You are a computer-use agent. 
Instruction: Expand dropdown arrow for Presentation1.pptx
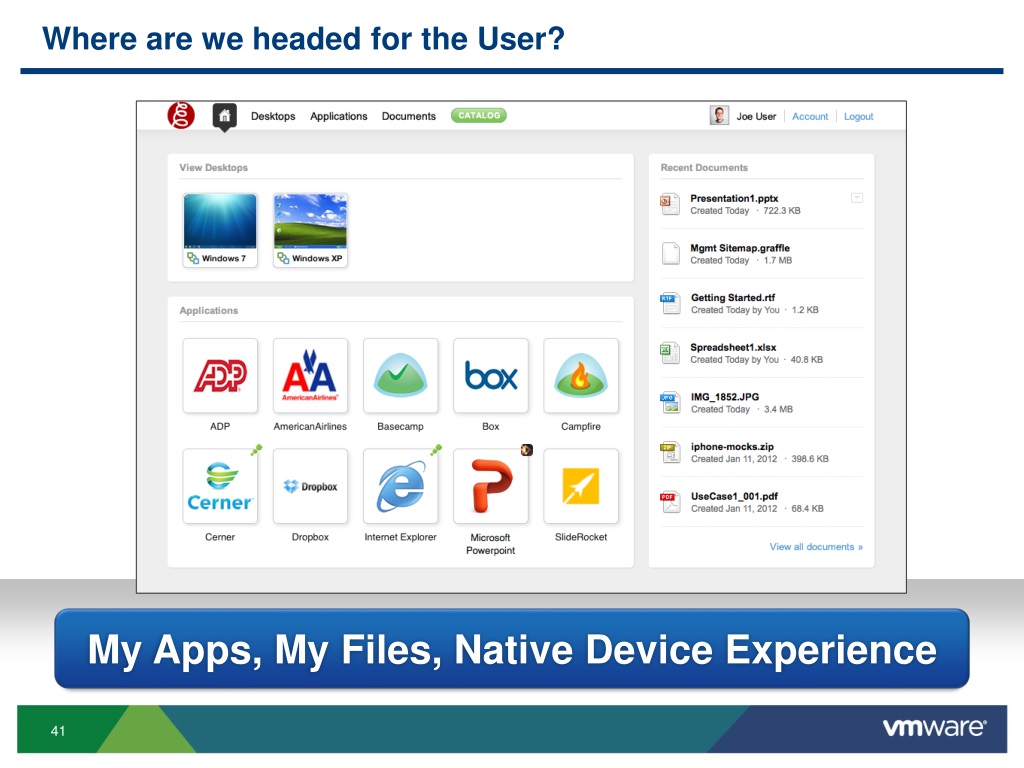(x=857, y=198)
